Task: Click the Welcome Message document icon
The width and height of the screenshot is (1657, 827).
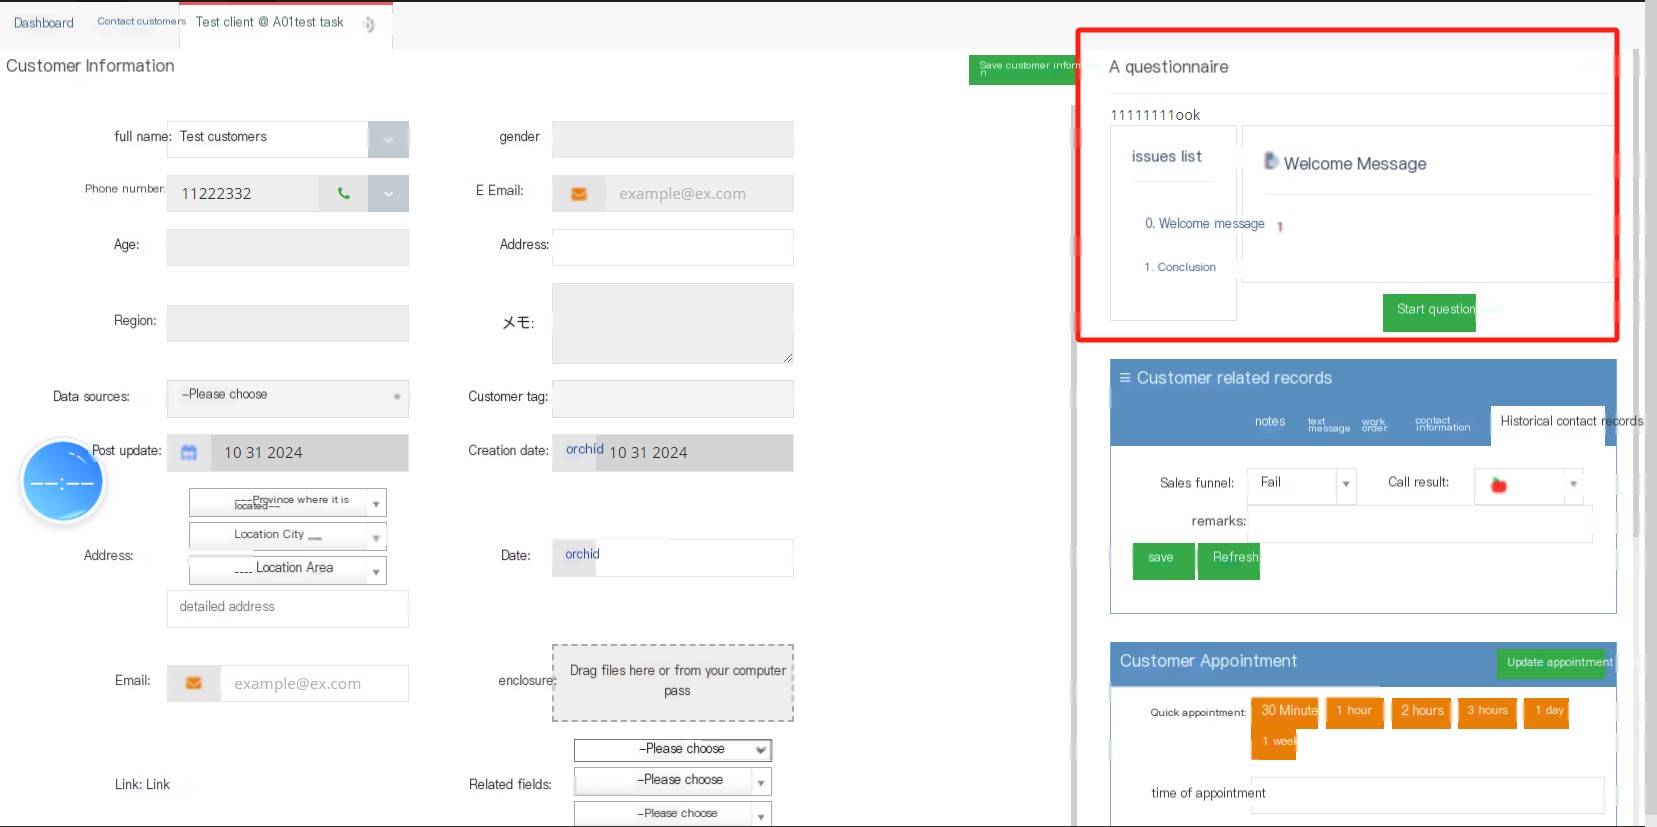Action: [1271, 161]
